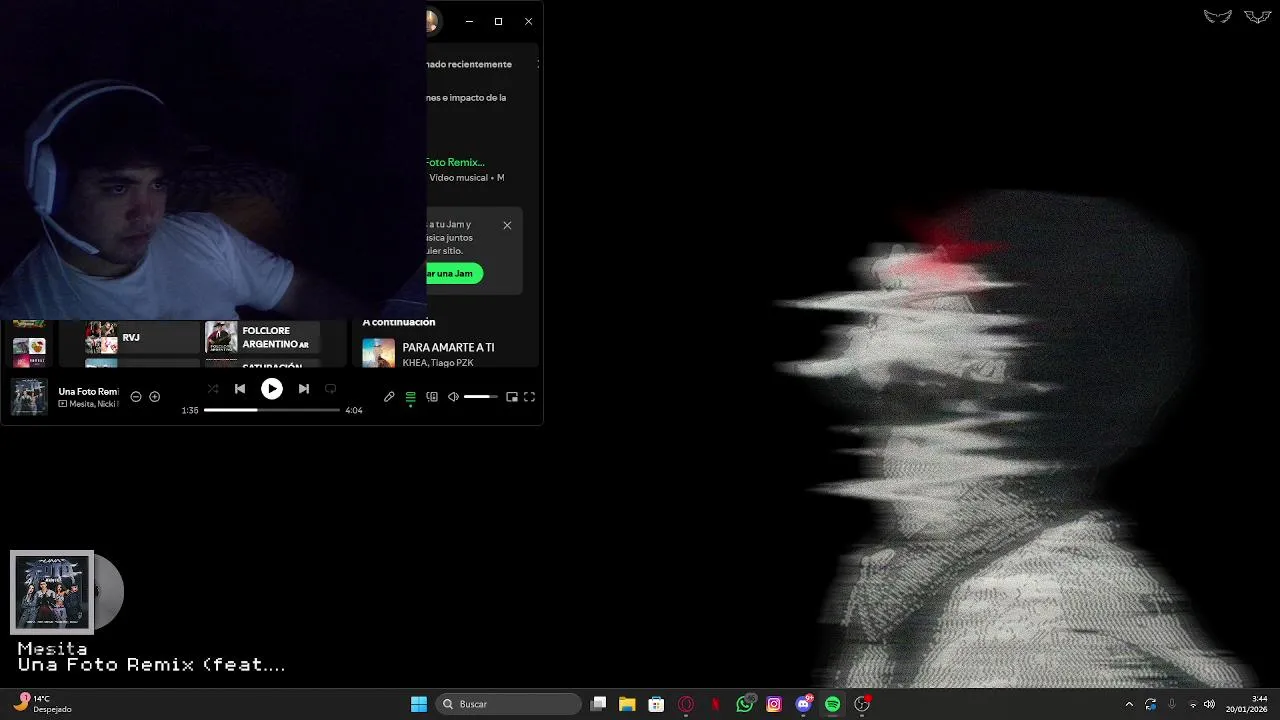Viewport: 1280px width, 720px height.
Task: Mute the Spotify volume speaker icon
Action: click(x=453, y=397)
